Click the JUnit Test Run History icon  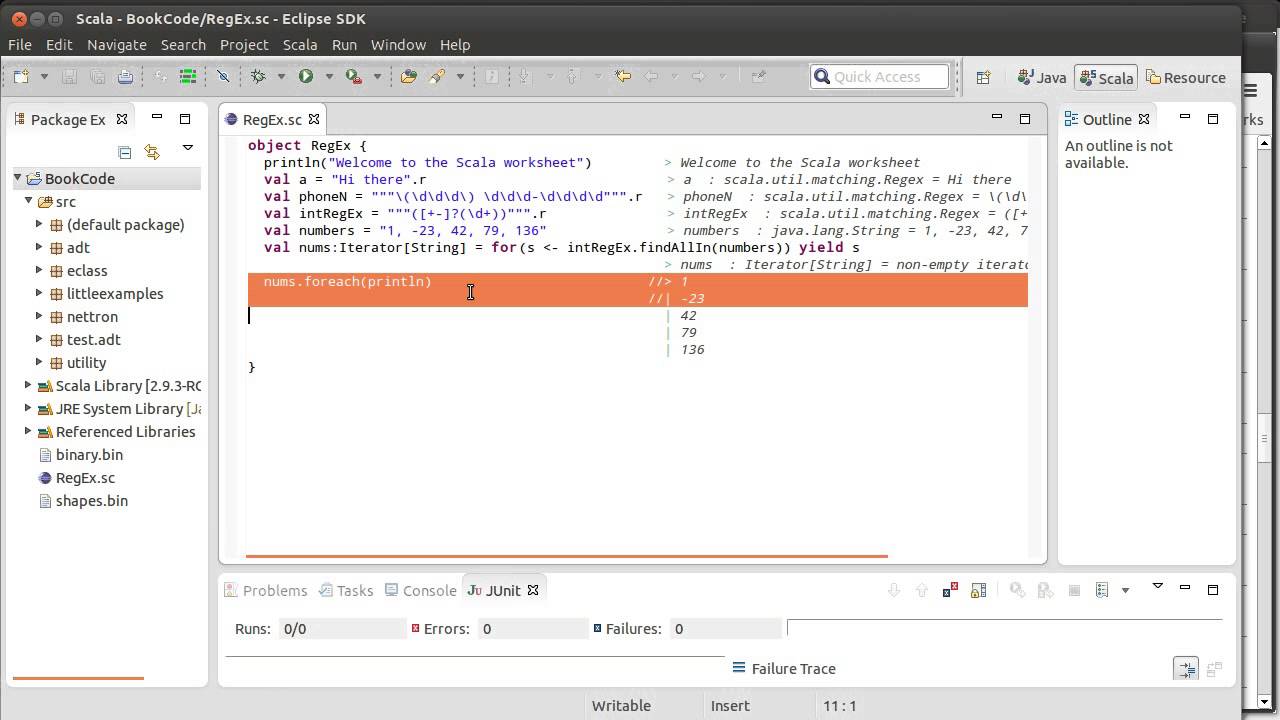(1101, 590)
